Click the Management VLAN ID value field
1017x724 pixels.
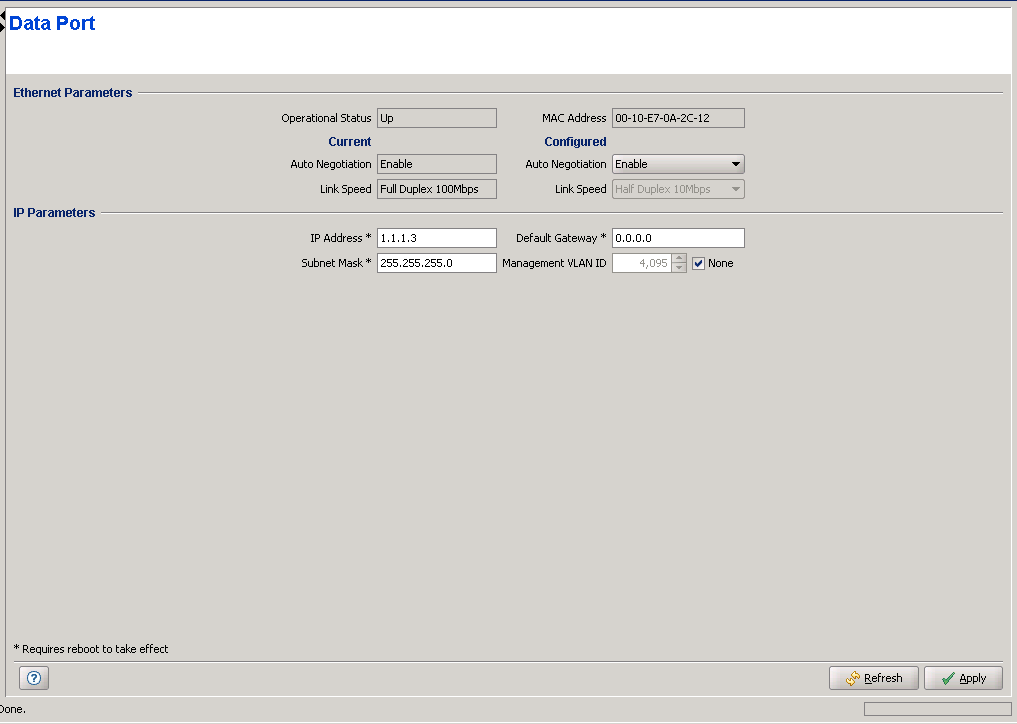click(x=641, y=264)
